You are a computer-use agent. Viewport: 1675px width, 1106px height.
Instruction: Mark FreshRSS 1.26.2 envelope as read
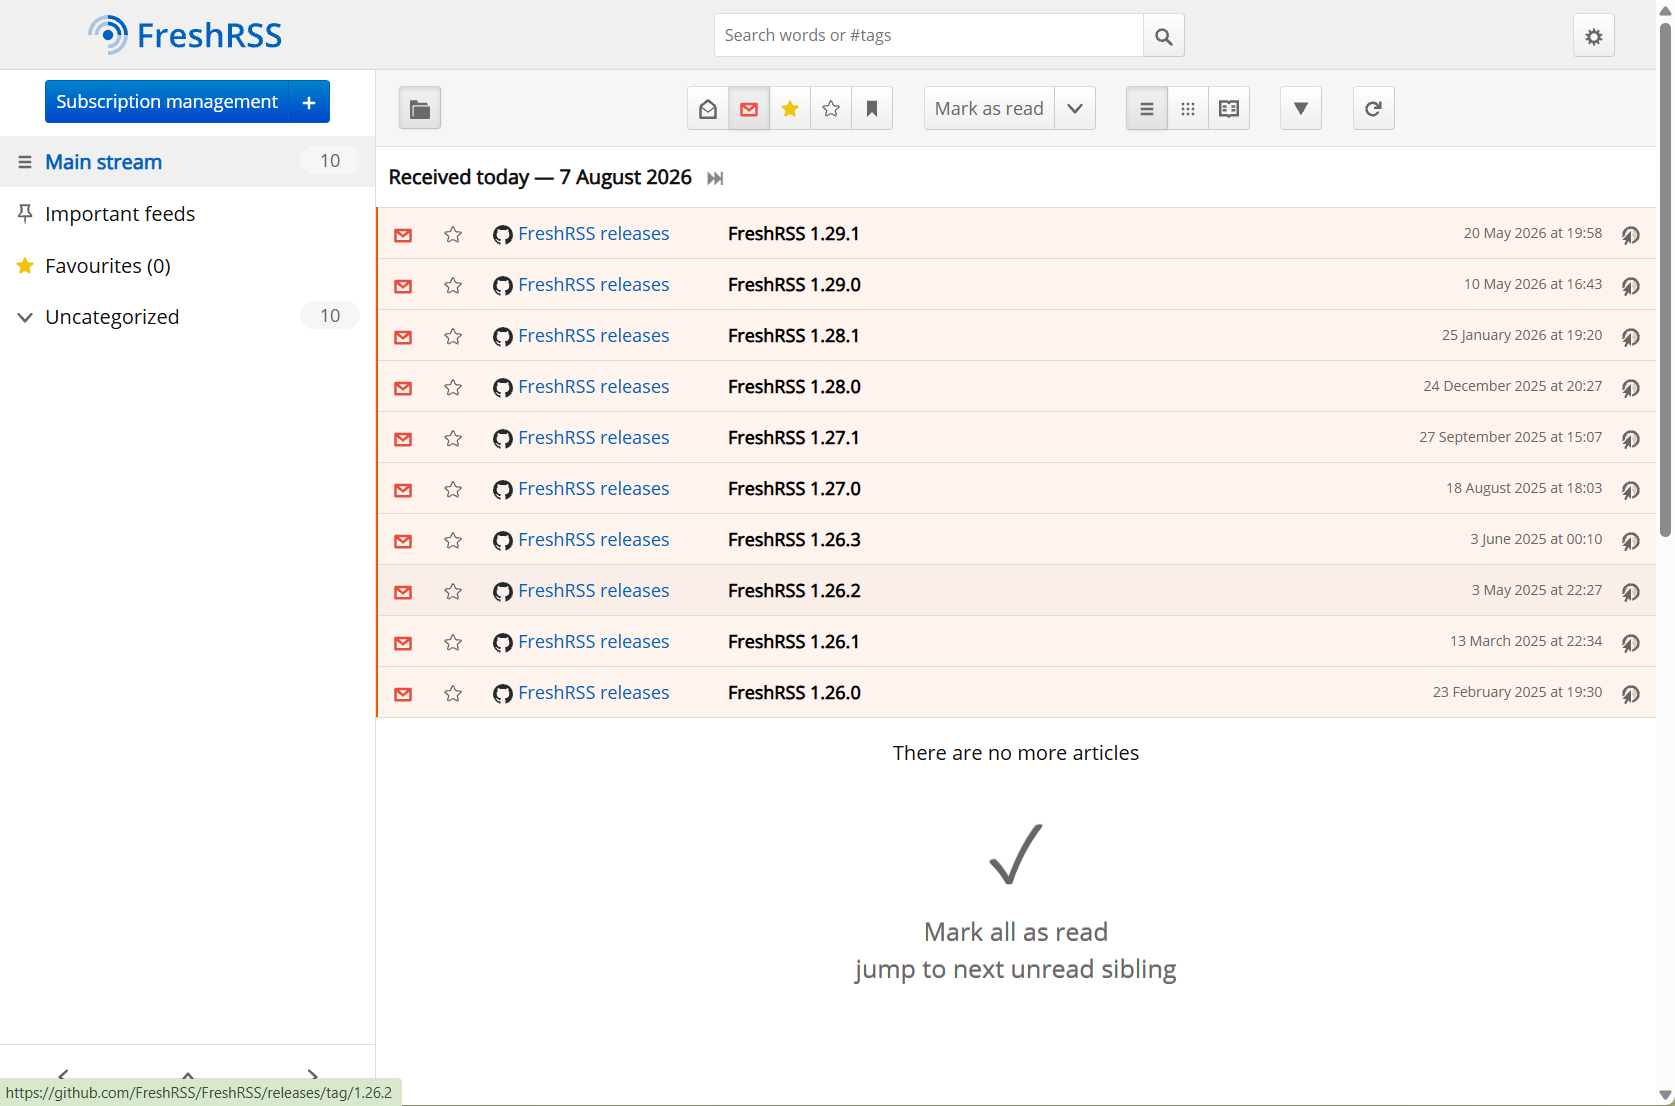pyautogui.click(x=403, y=592)
